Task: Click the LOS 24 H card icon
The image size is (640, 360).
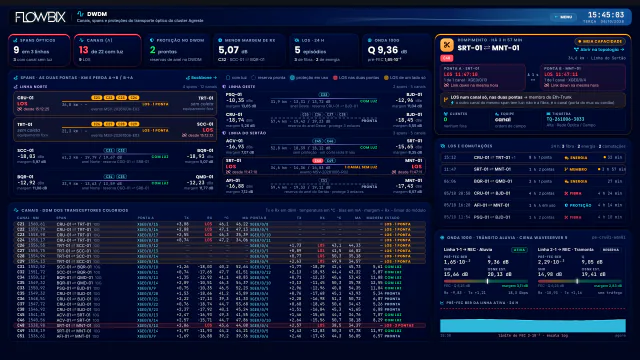Action: 297,40
